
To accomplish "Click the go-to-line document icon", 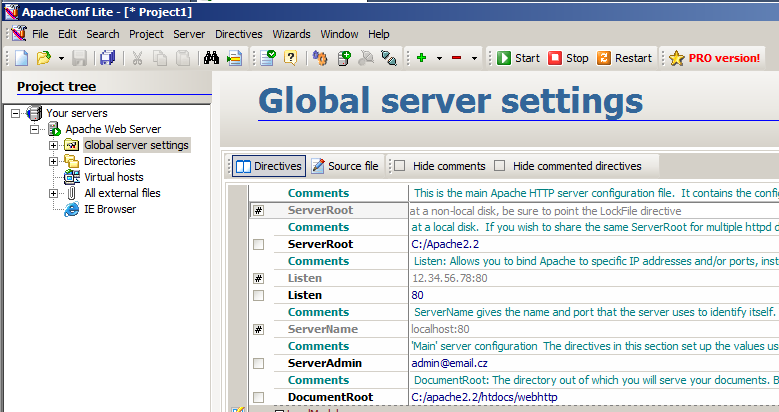I will [x=234, y=58].
